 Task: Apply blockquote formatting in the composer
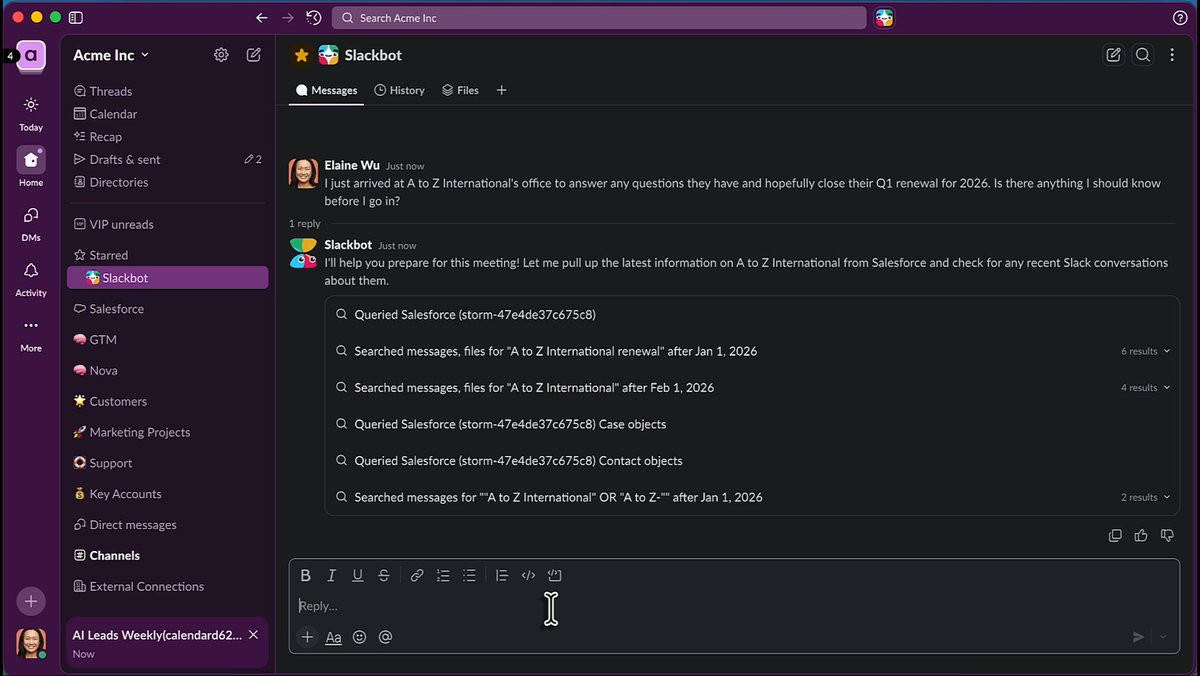tap(502, 575)
